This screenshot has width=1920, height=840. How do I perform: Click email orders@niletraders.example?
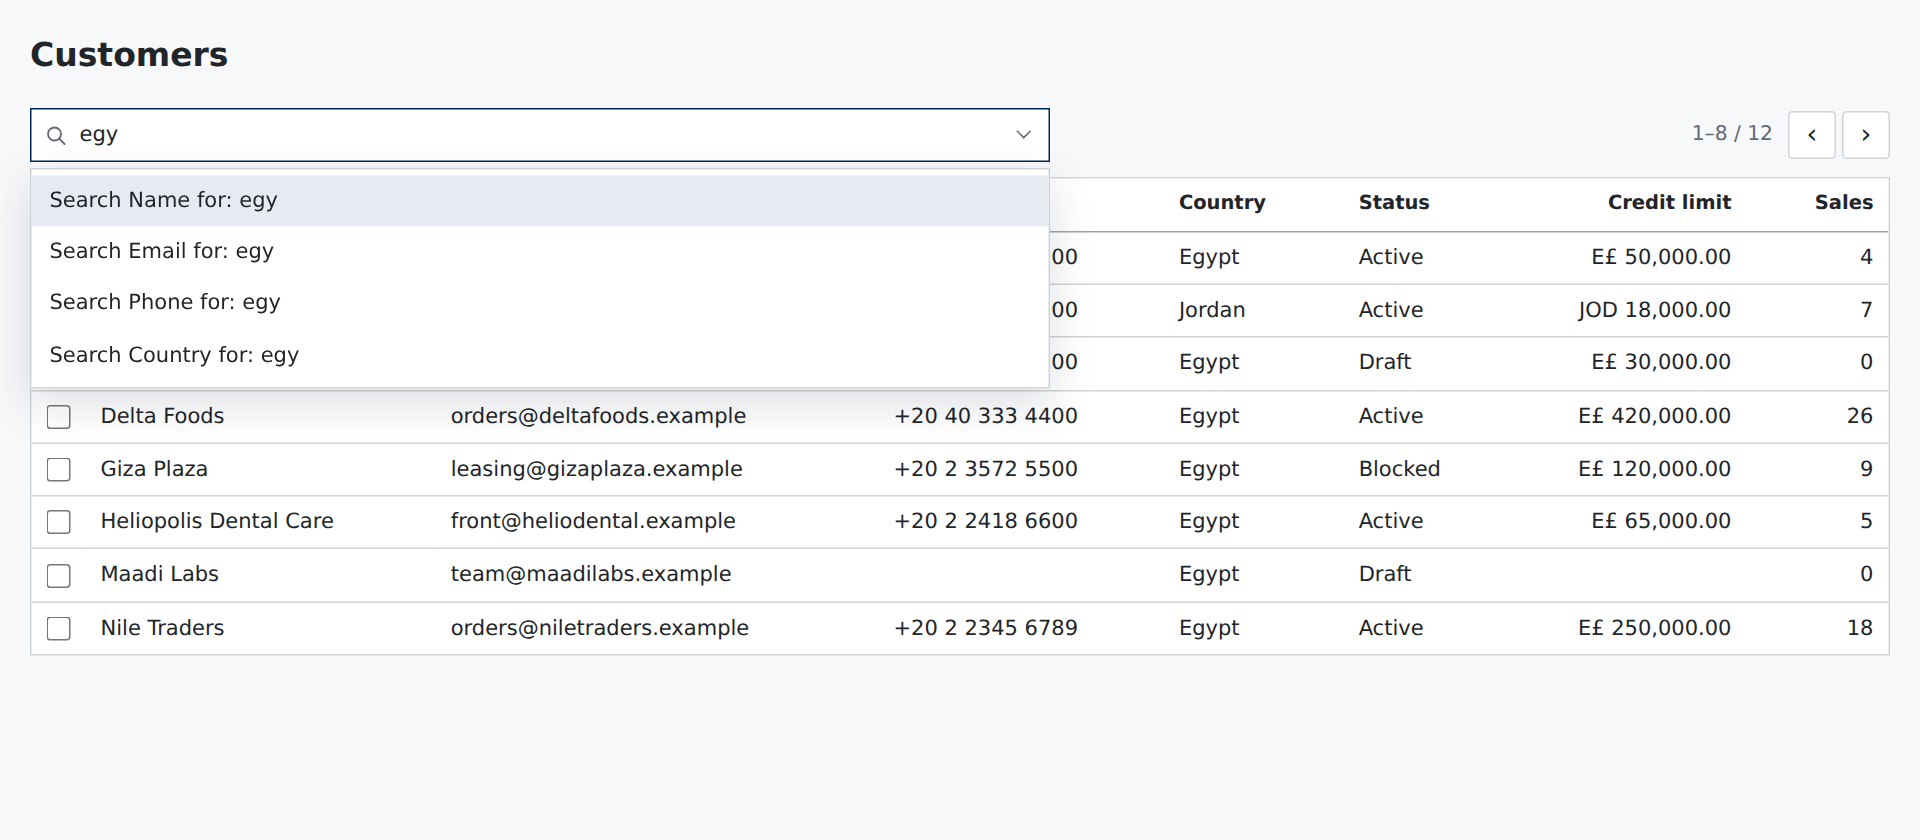click(599, 628)
